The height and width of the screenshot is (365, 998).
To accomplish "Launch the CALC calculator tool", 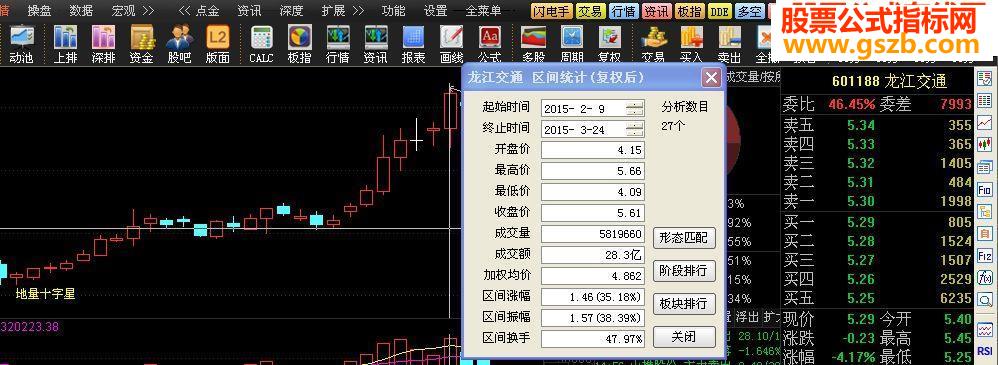I will pos(261,45).
